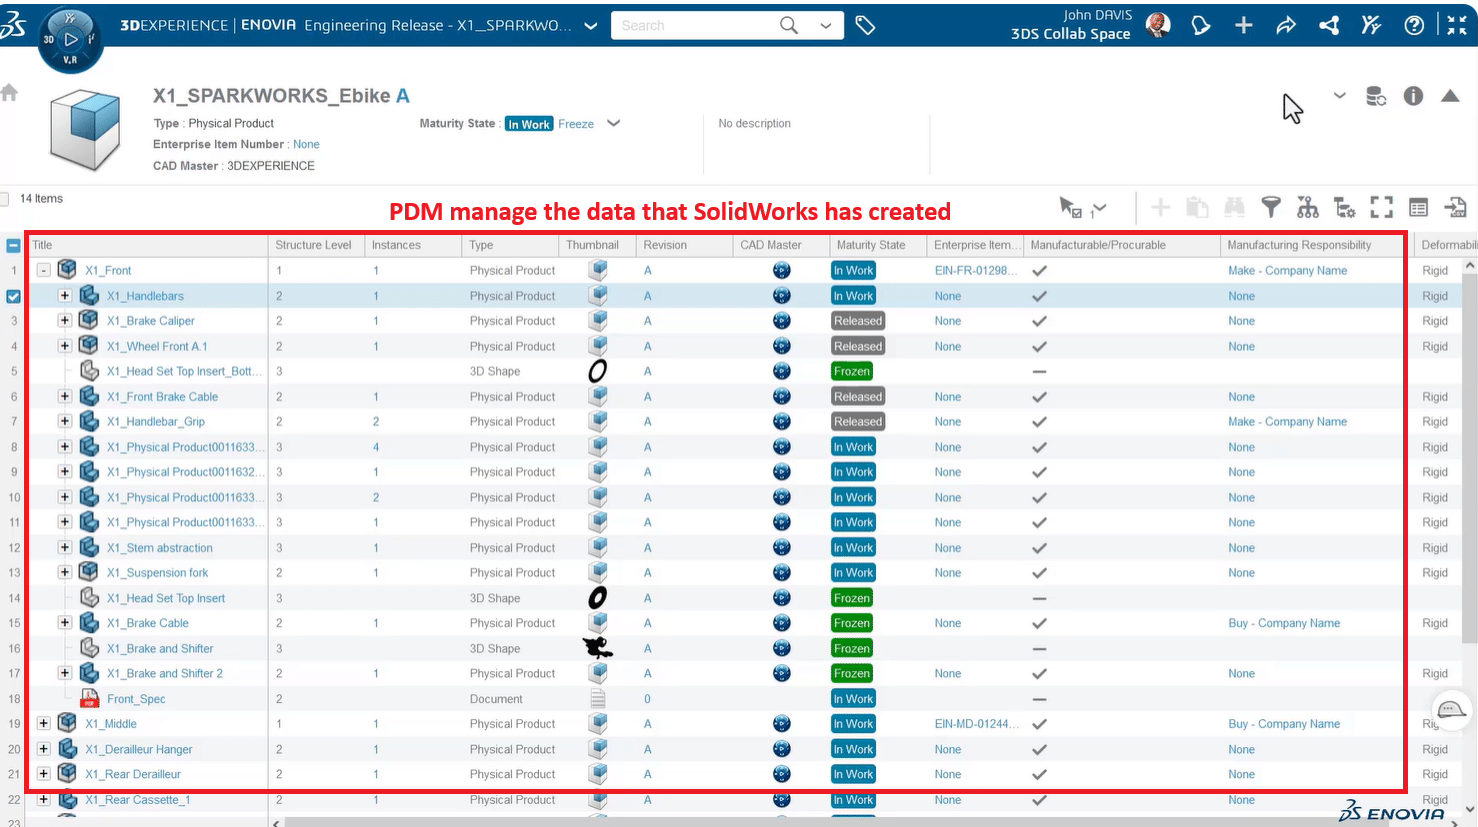Open notifications bell icon

pos(1200,26)
